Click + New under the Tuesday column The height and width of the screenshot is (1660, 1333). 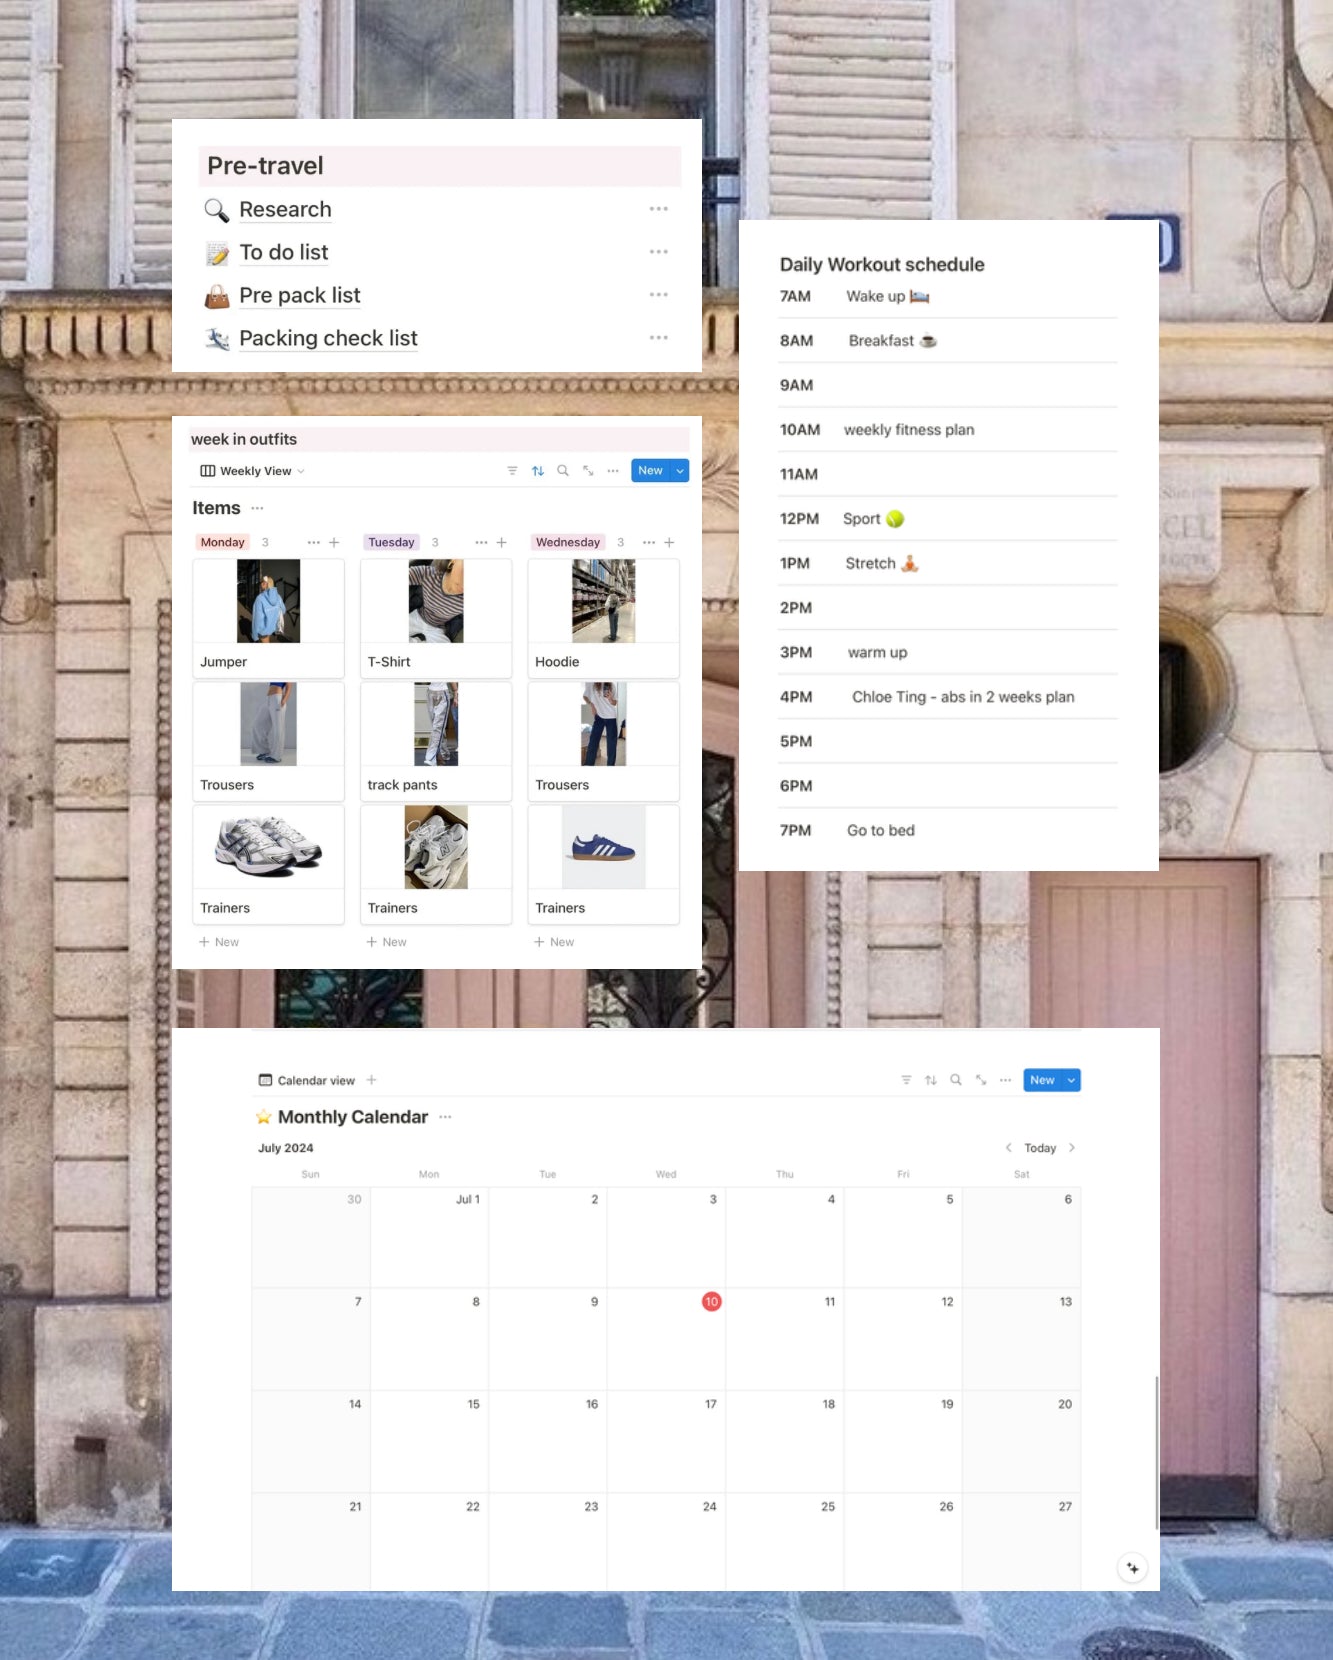tap(387, 942)
